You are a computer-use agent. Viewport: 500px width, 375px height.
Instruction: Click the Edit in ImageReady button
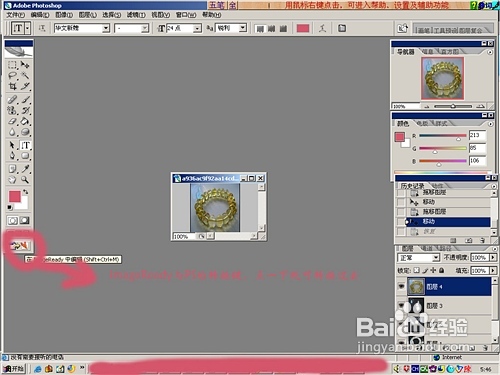(19, 246)
